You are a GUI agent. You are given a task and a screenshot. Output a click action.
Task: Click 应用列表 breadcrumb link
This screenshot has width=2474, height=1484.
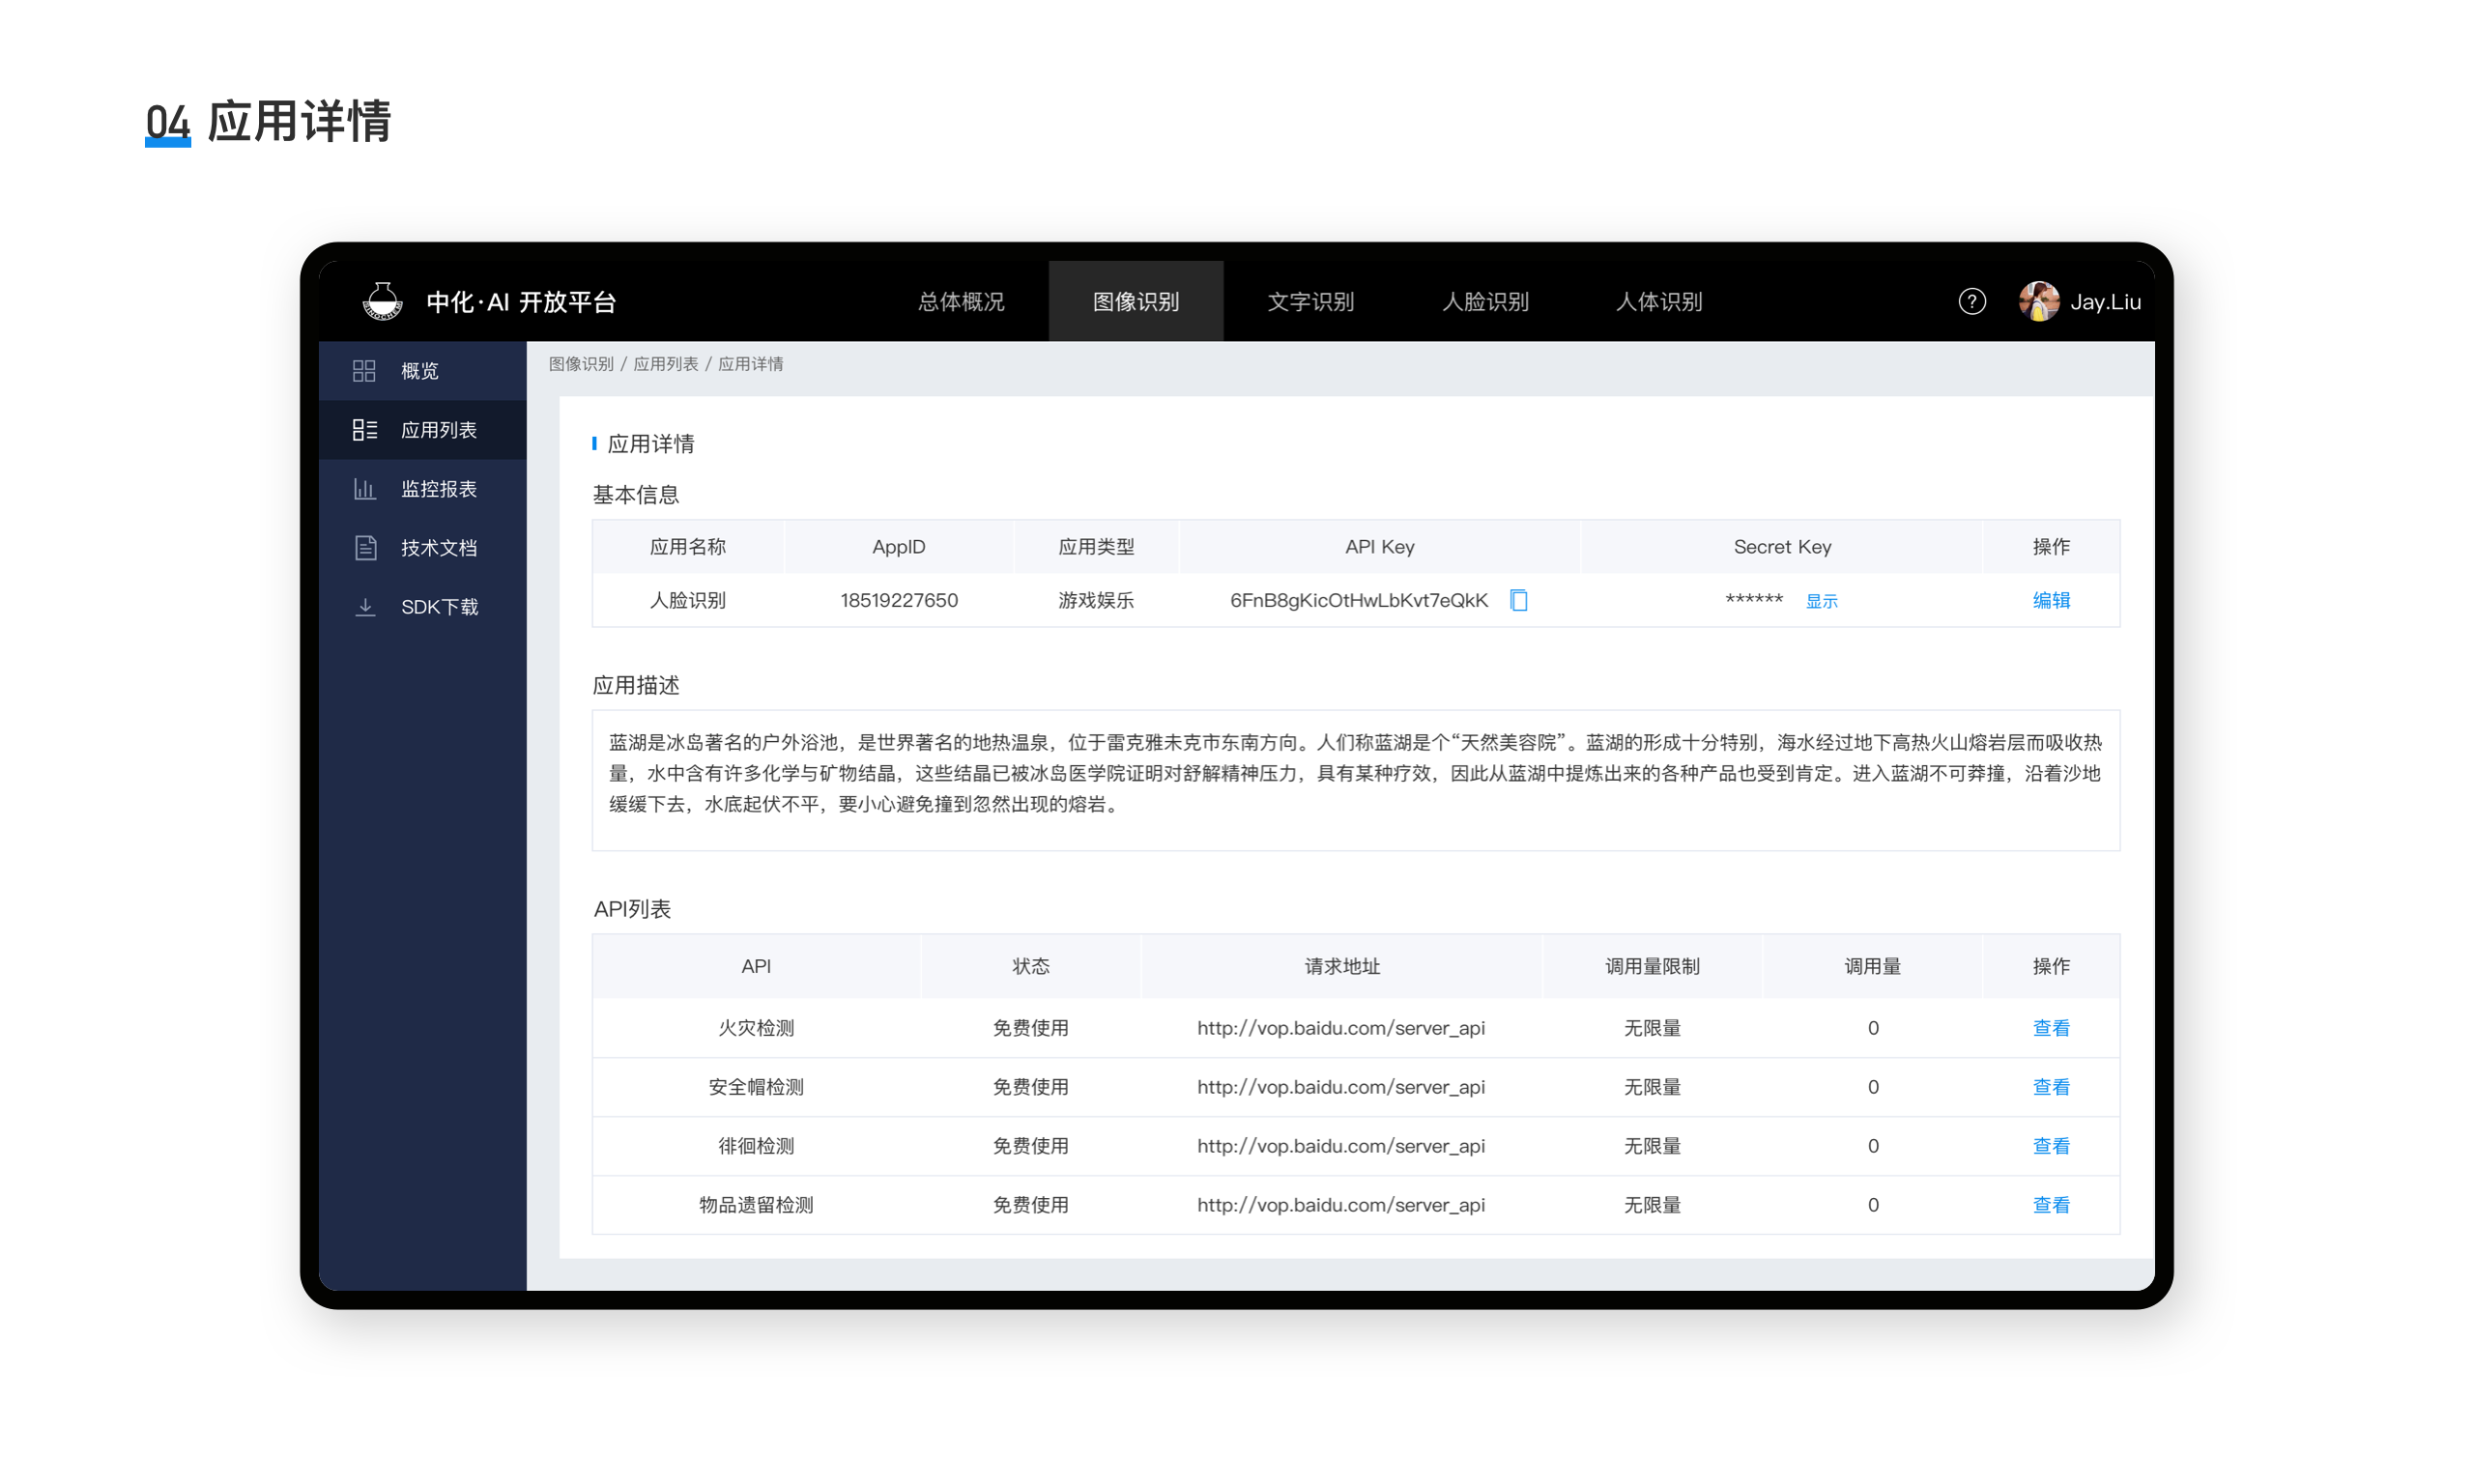pyautogui.click(x=666, y=364)
